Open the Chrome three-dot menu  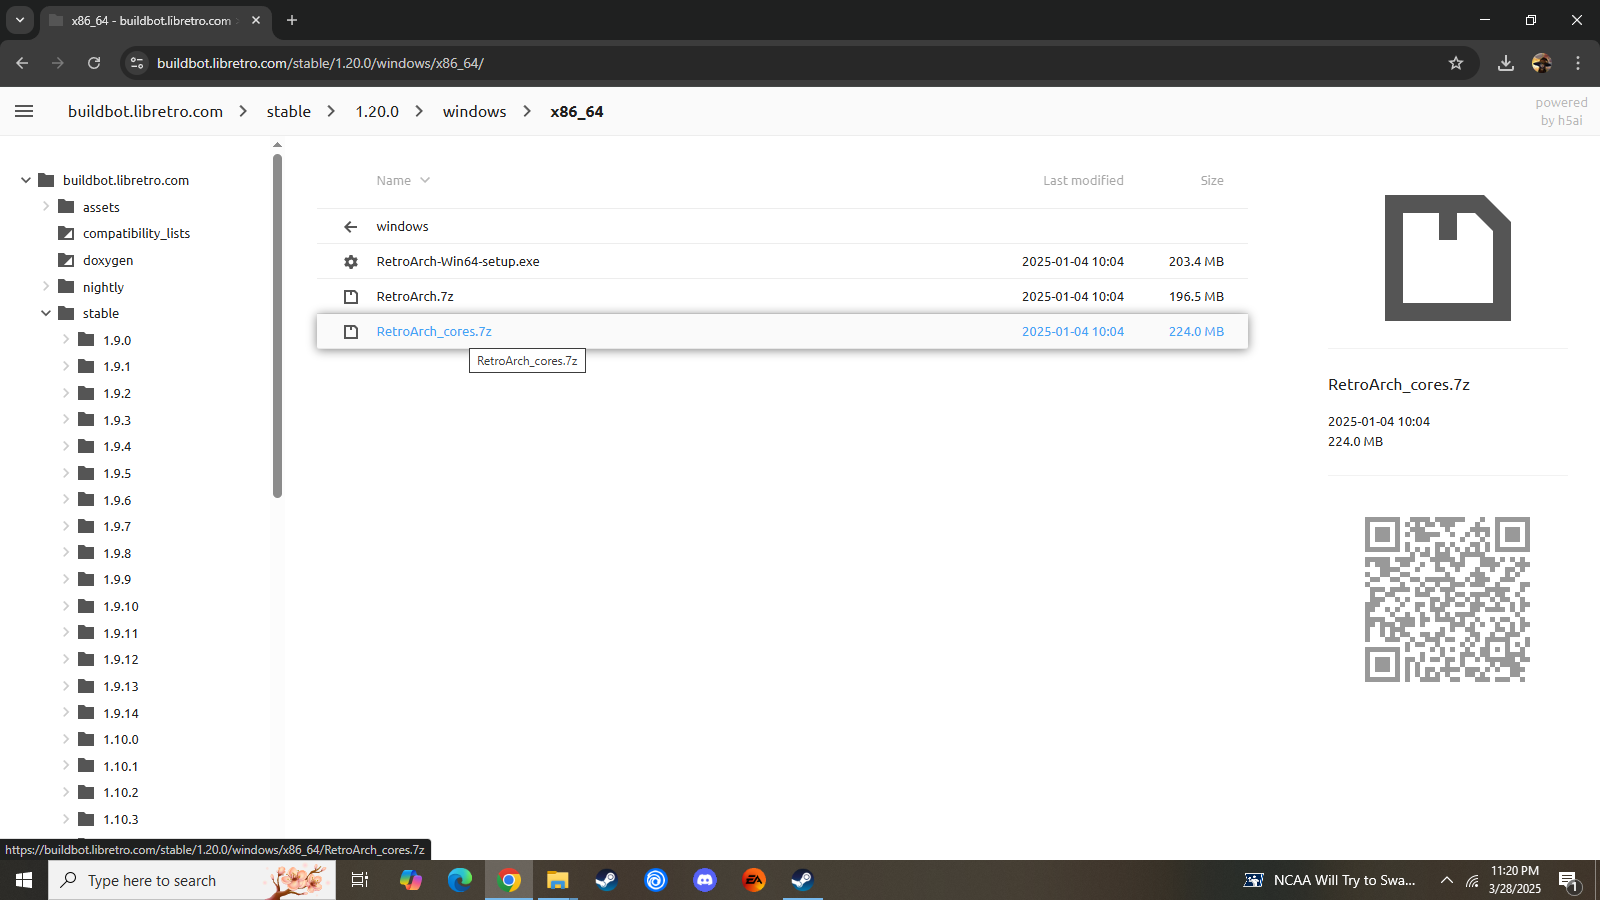coord(1578,63)
